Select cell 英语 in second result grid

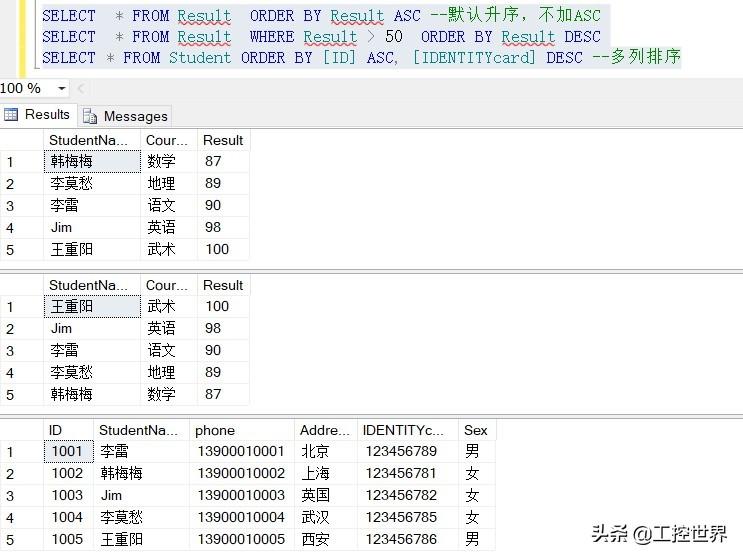pos(169,328)
